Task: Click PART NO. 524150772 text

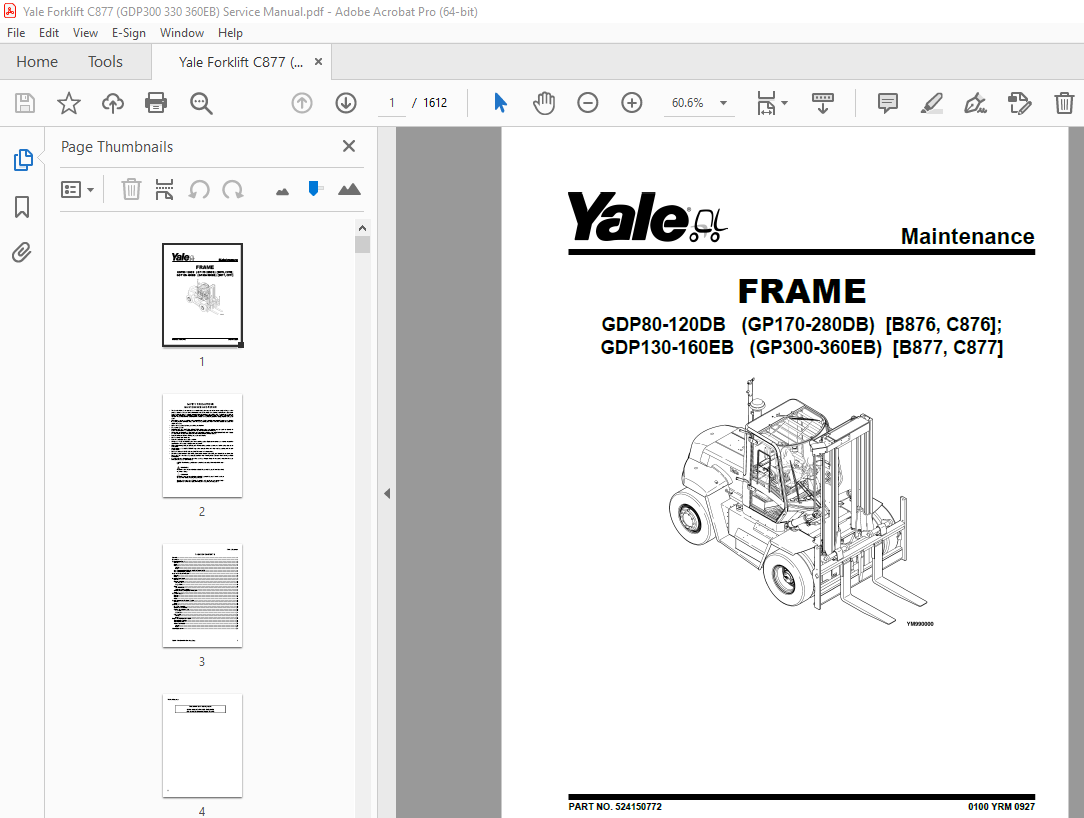Action: [x=615, y=807]
